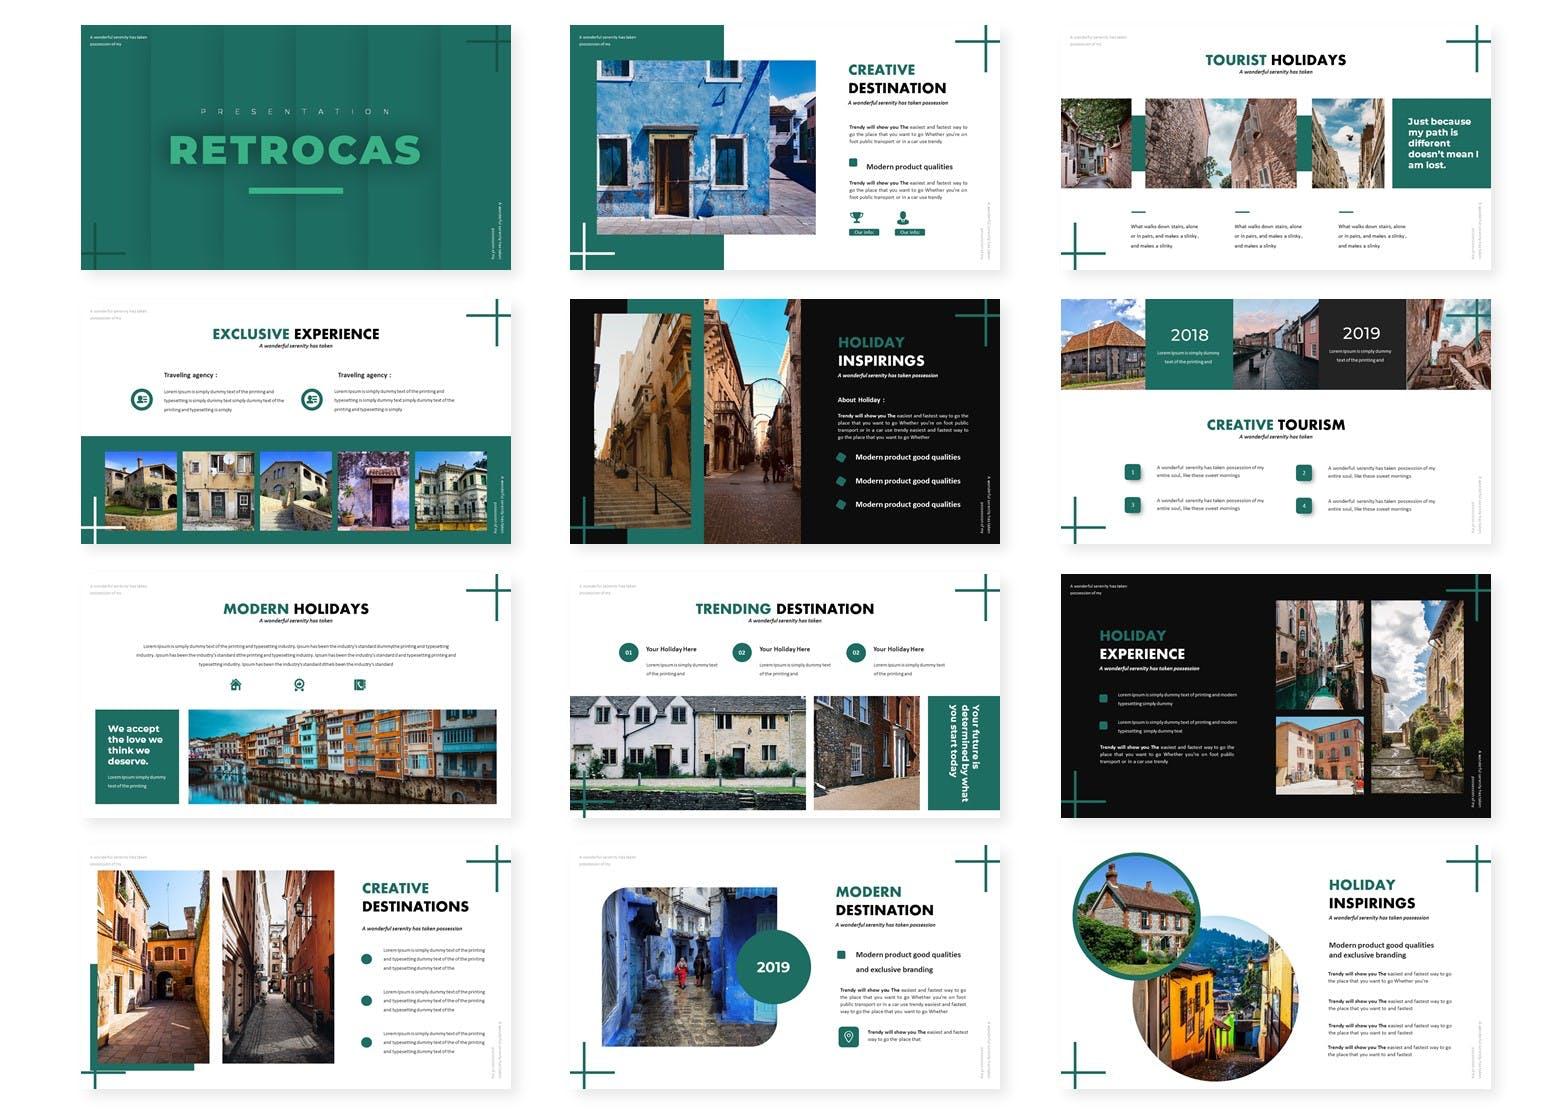
Task: Click the first 'Our info' label under trophy
Action: (x=864, y=232)
